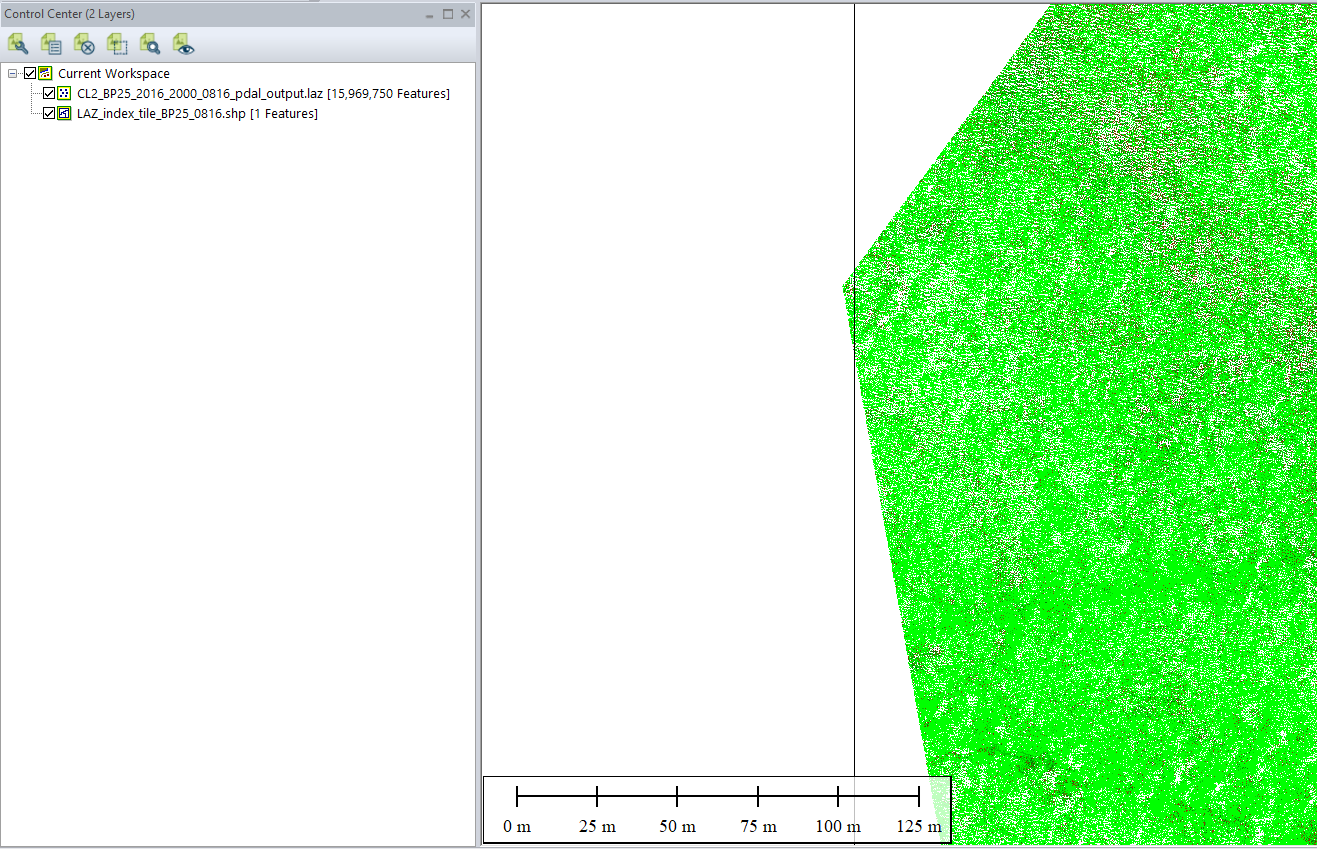Uncheck the CL2_BP25 laz layer checkbox
The image size is (1317, 849).
(47, 92)
